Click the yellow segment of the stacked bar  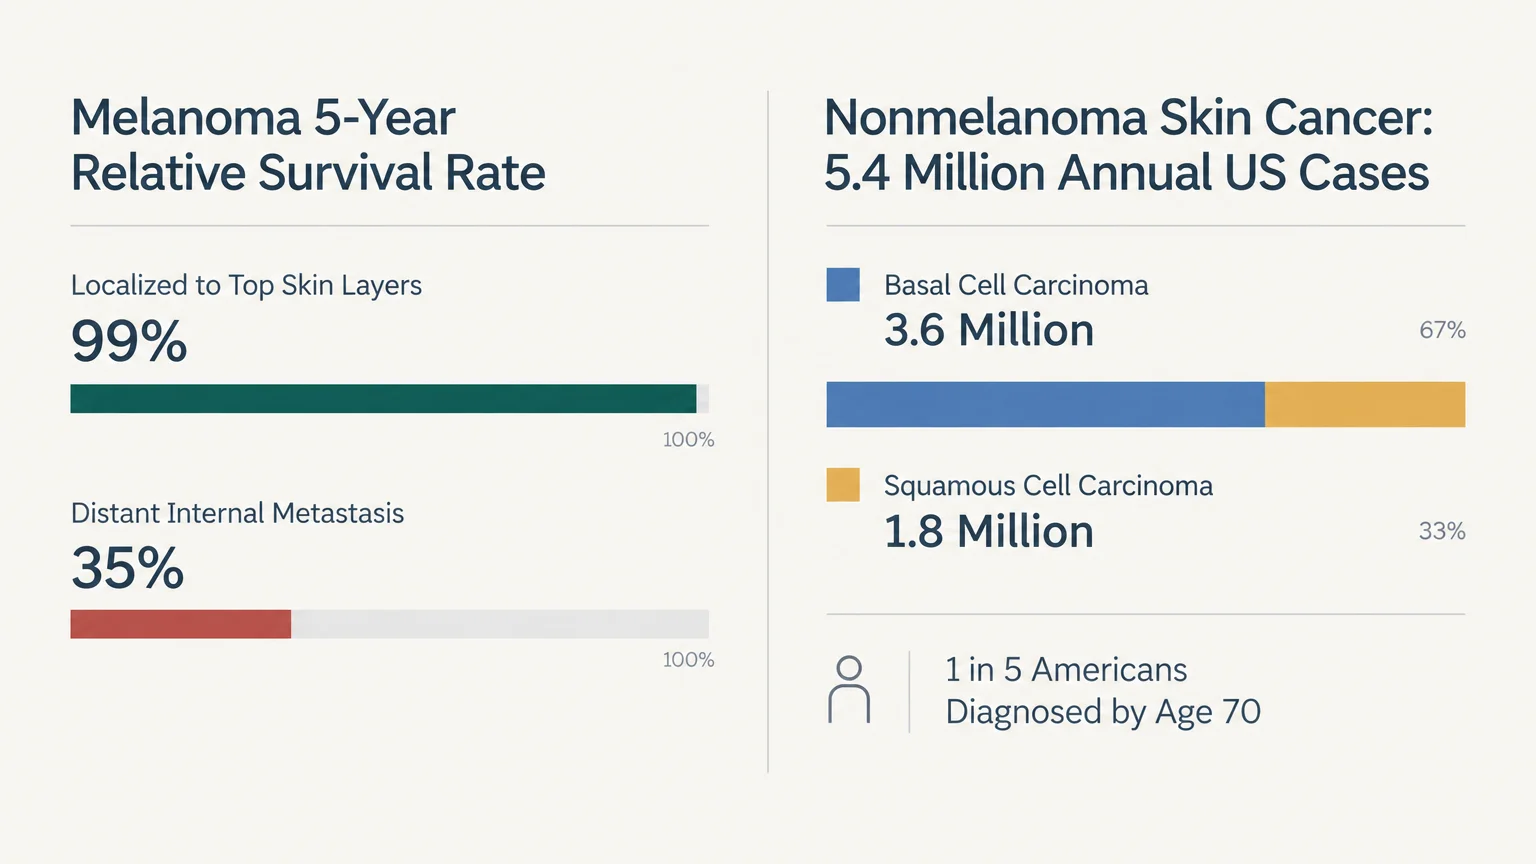click(1365, 404)
